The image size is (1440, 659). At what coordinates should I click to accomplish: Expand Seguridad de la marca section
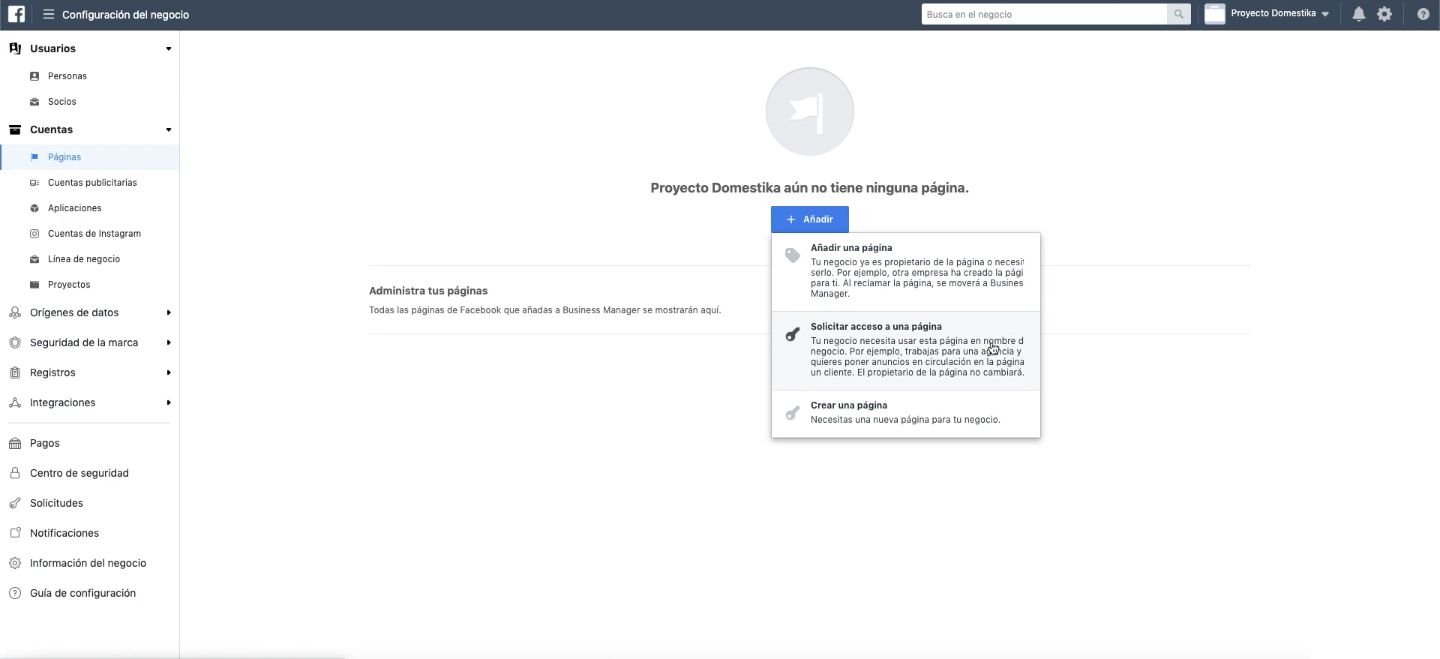(168, 343)
